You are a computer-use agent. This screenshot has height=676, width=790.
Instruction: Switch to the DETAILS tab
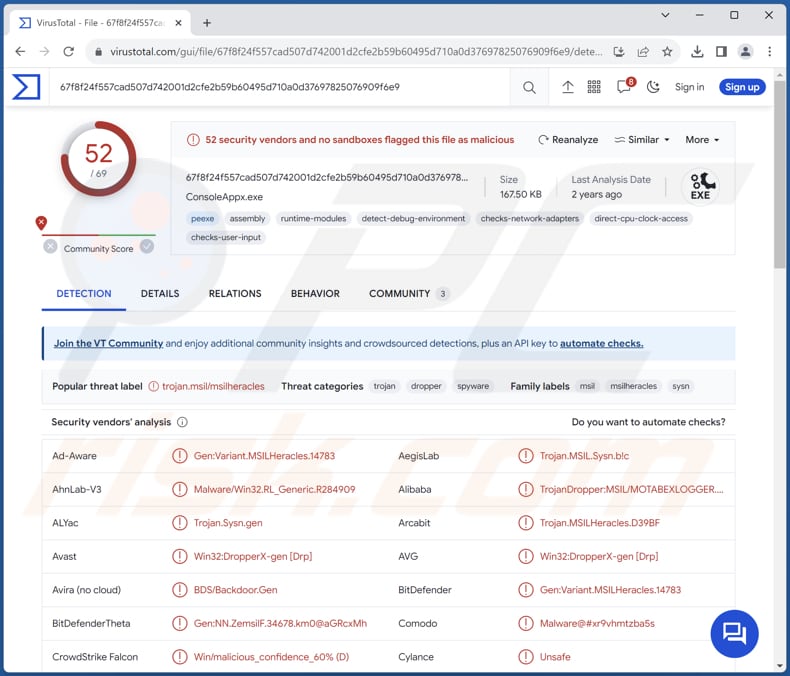click(160, 294)
